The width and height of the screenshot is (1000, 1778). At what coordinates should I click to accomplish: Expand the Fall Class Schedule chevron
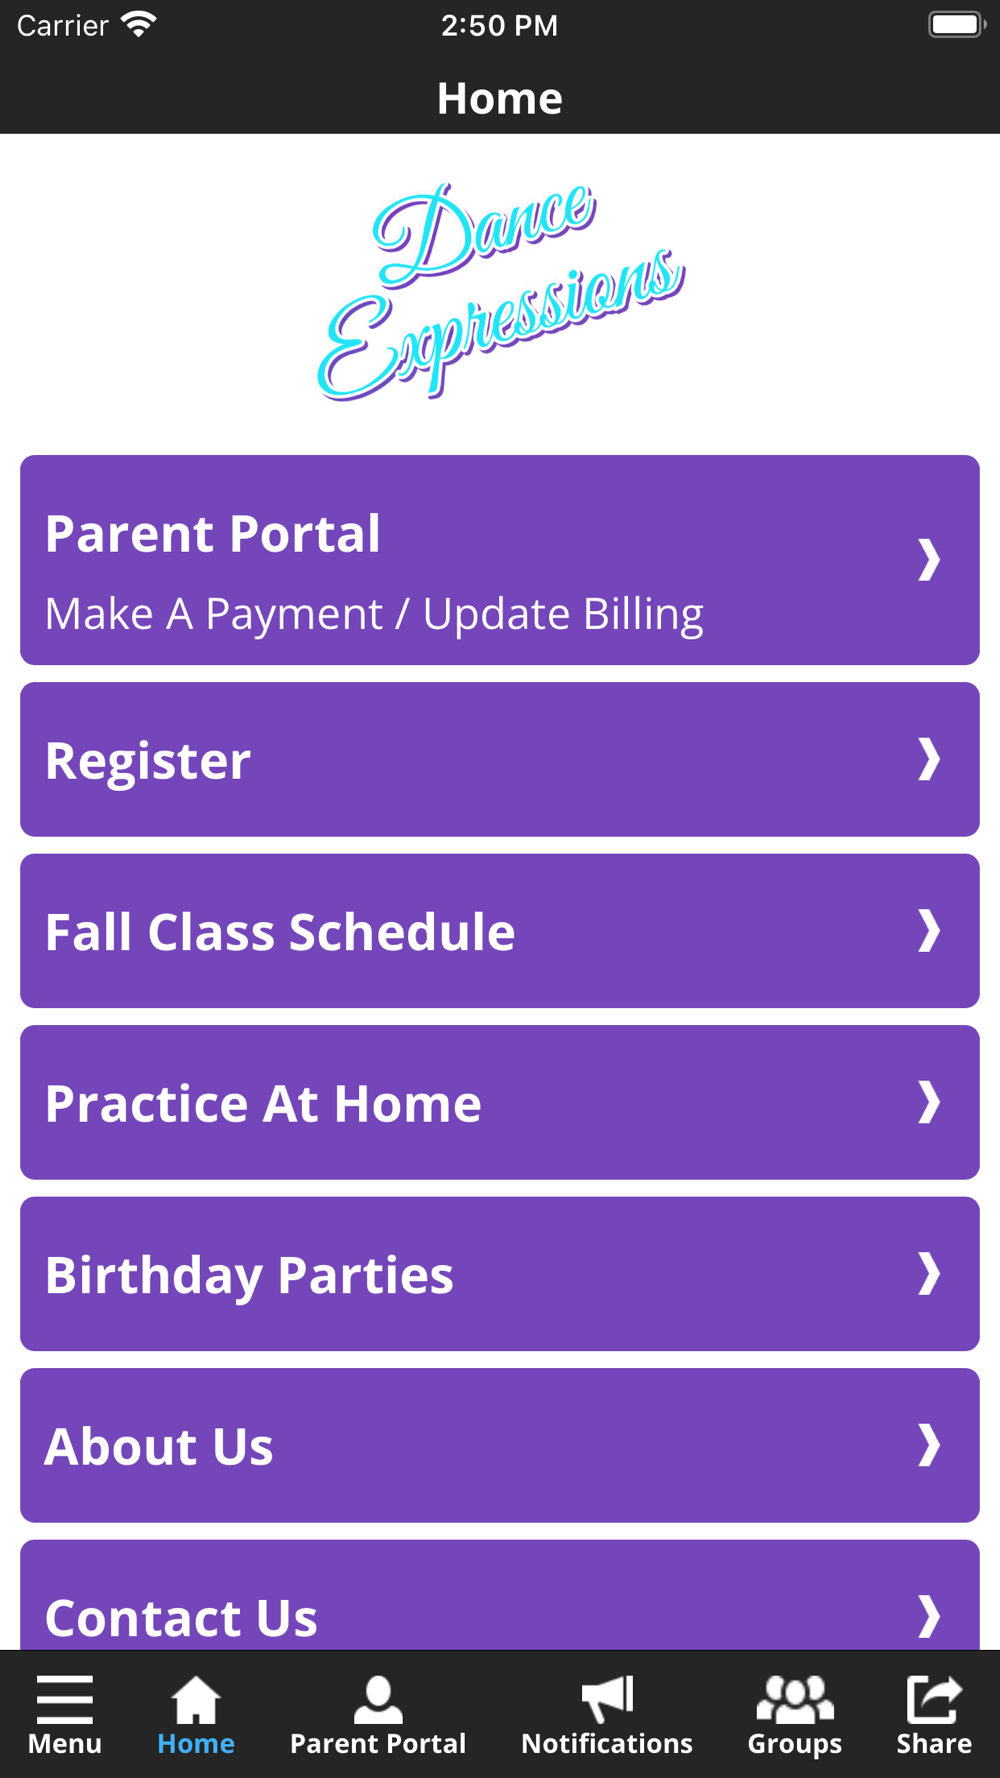[929, 931]
